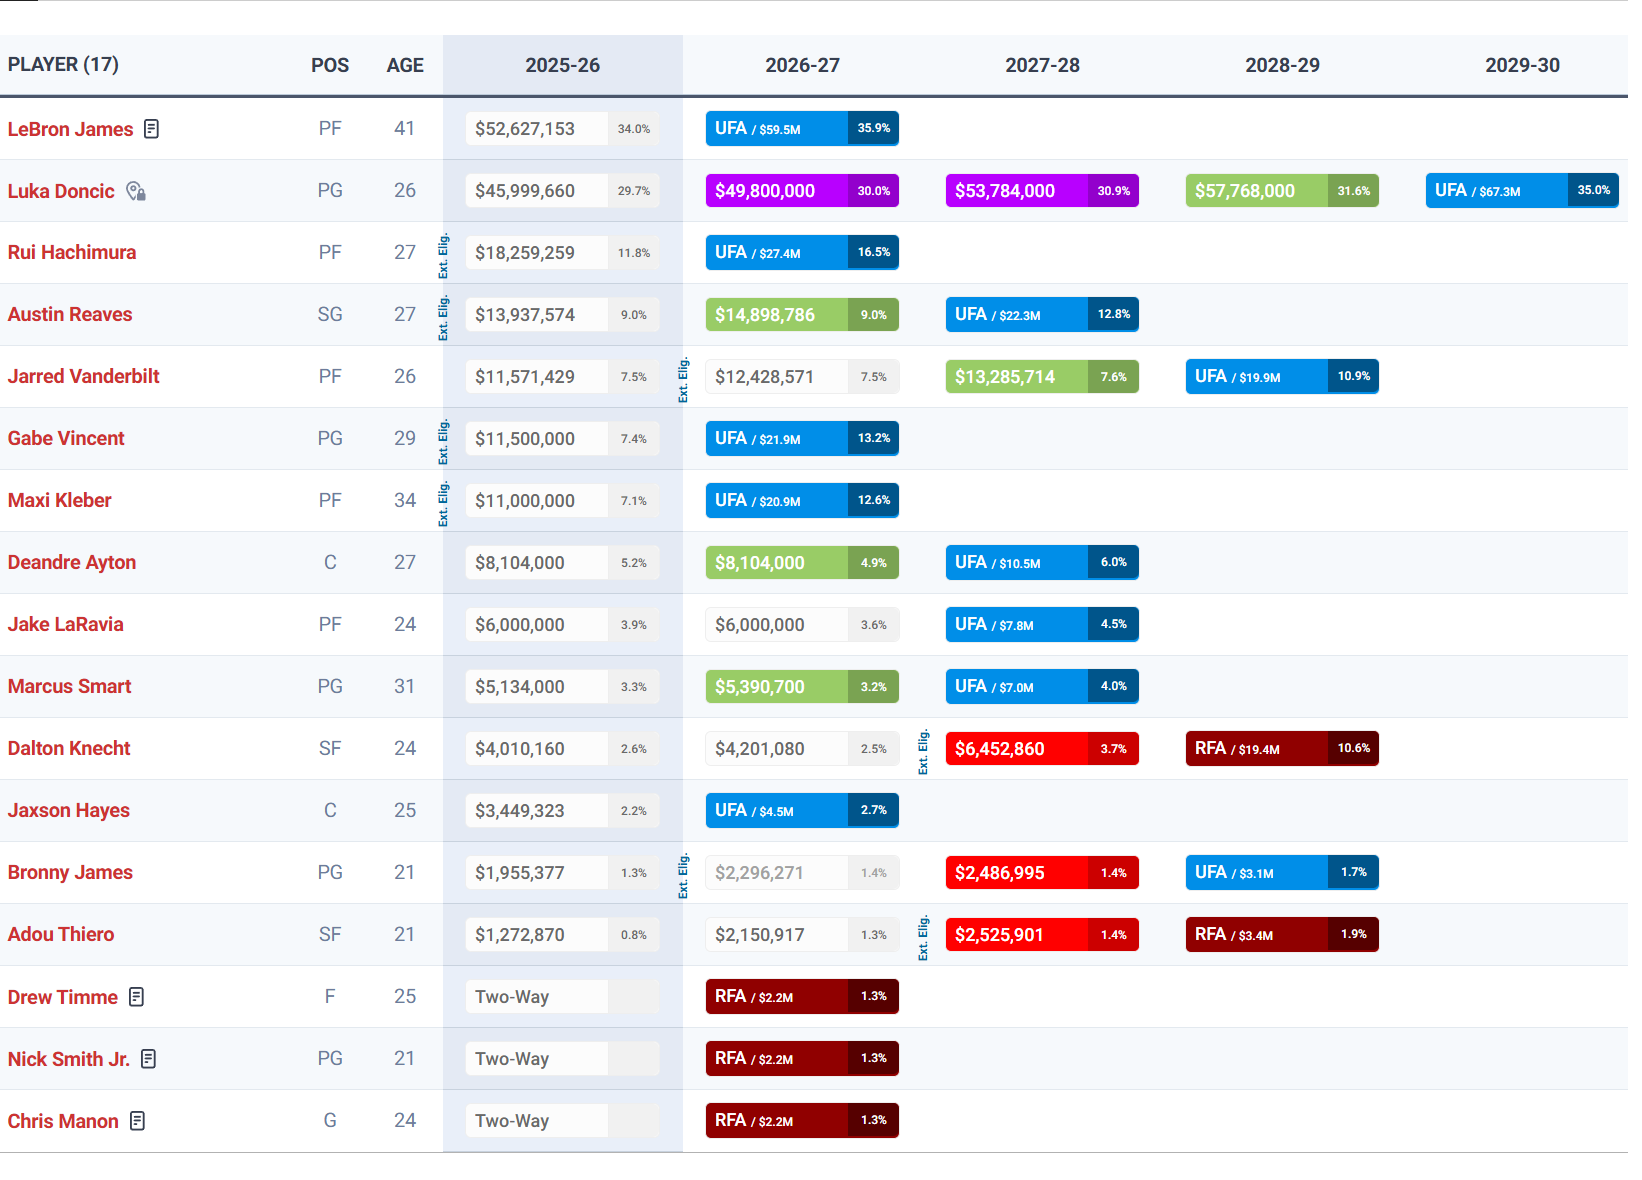
Task: Open Maxi Kleber's player page
Action: 60,501
